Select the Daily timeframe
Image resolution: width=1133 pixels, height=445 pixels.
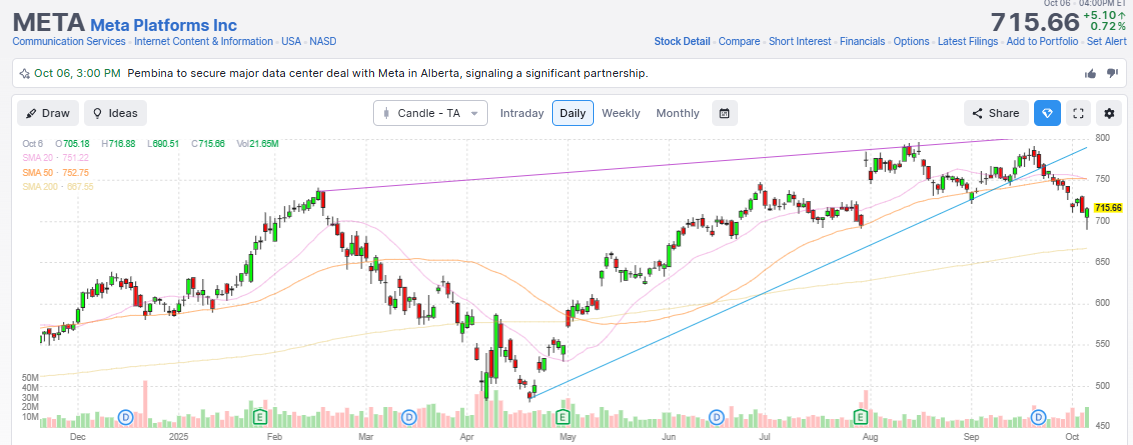pos(573,113)
